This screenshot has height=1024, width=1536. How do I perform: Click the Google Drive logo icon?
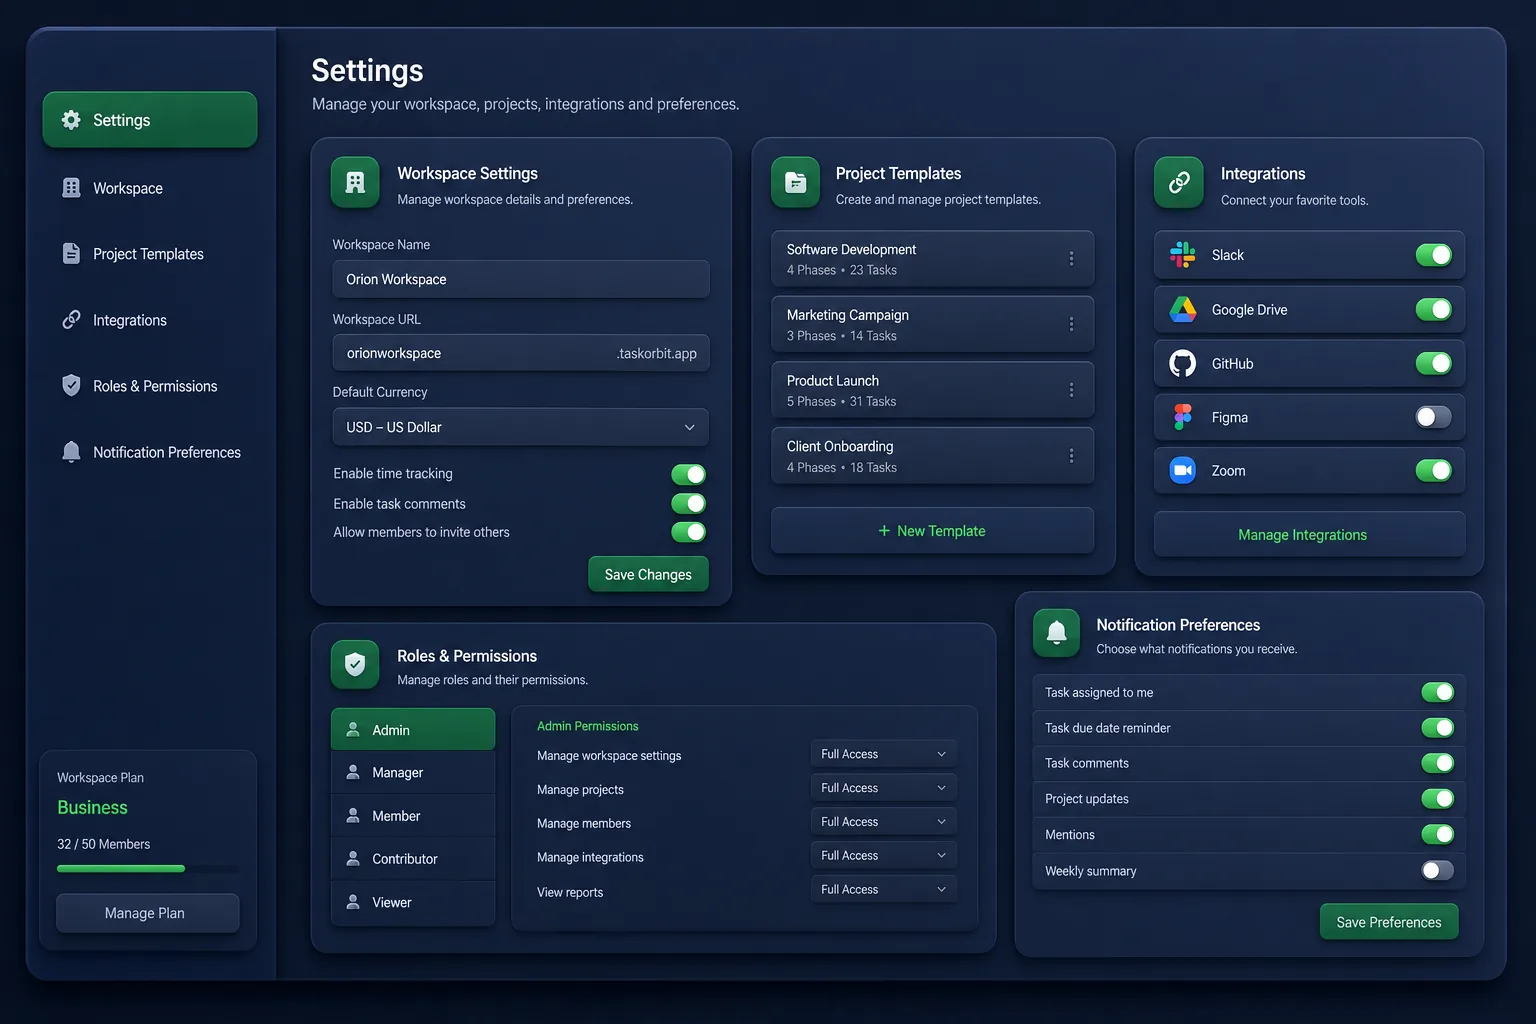tap(1183, 310)
